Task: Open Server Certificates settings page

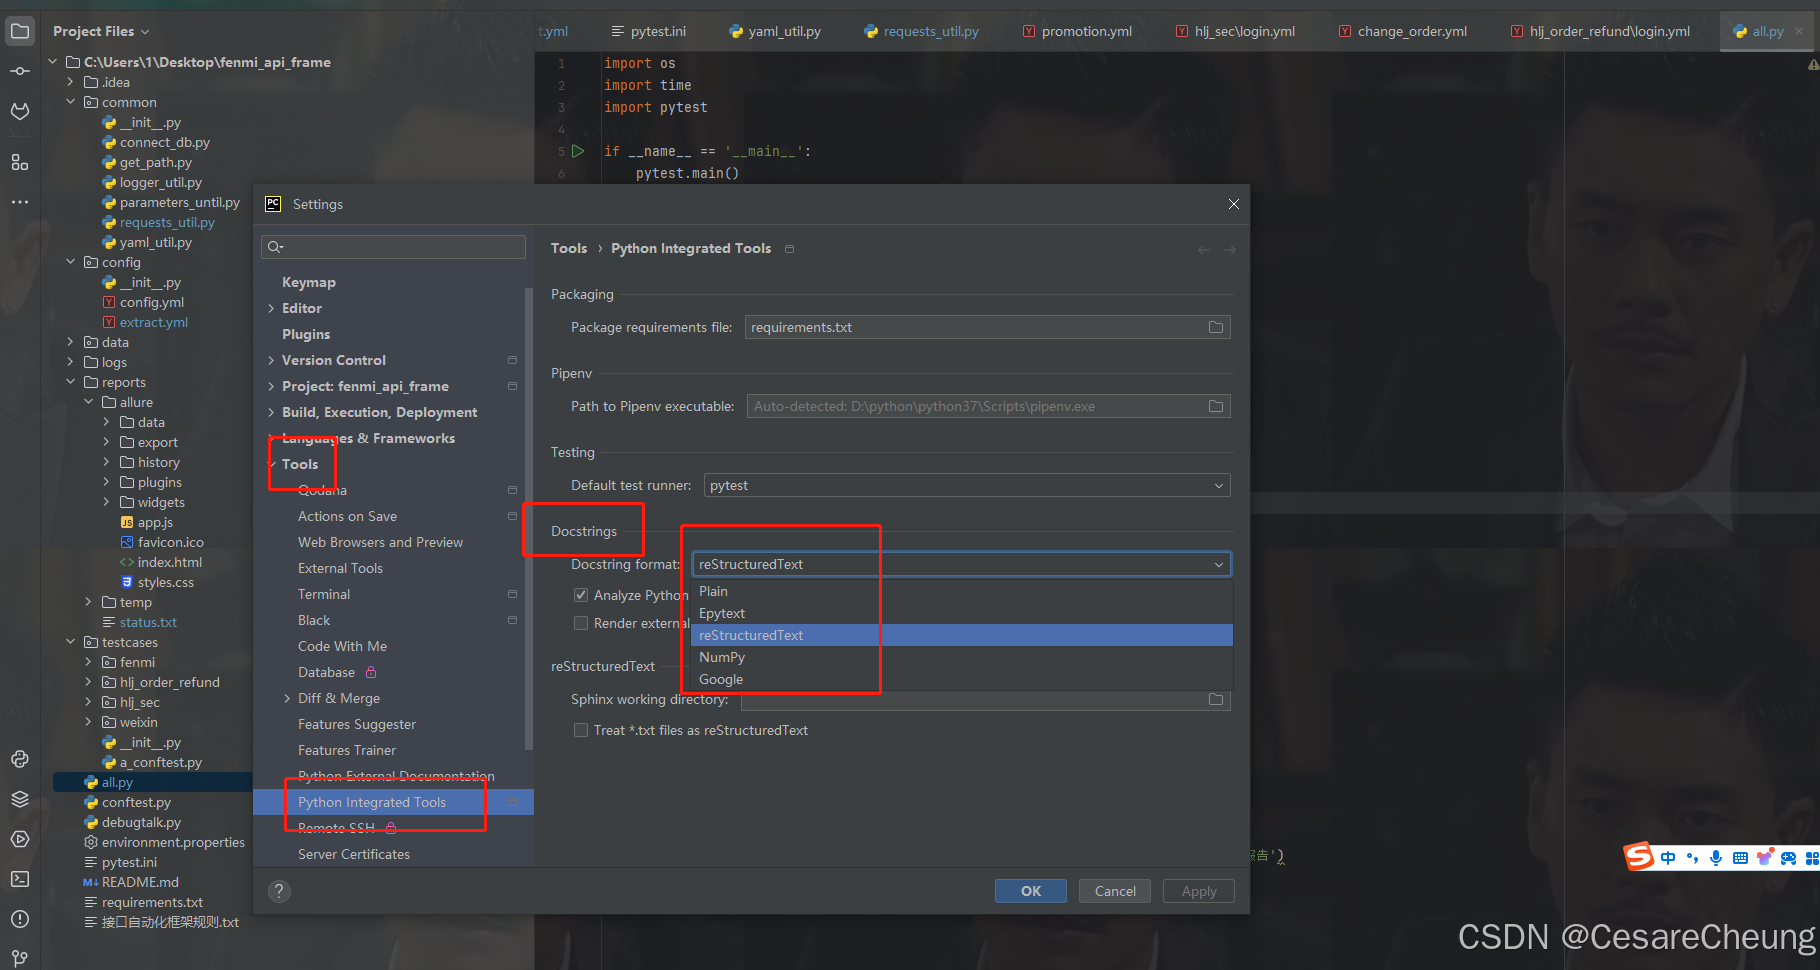Action: coord(354,854)
